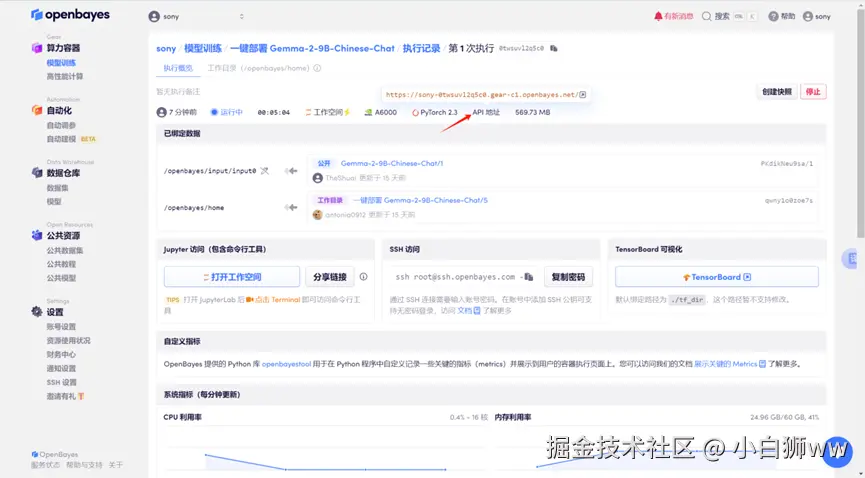
Task: Open 自动建模 BETA in the sidebar
Action: pyautogui.click(x=71, y=139)
